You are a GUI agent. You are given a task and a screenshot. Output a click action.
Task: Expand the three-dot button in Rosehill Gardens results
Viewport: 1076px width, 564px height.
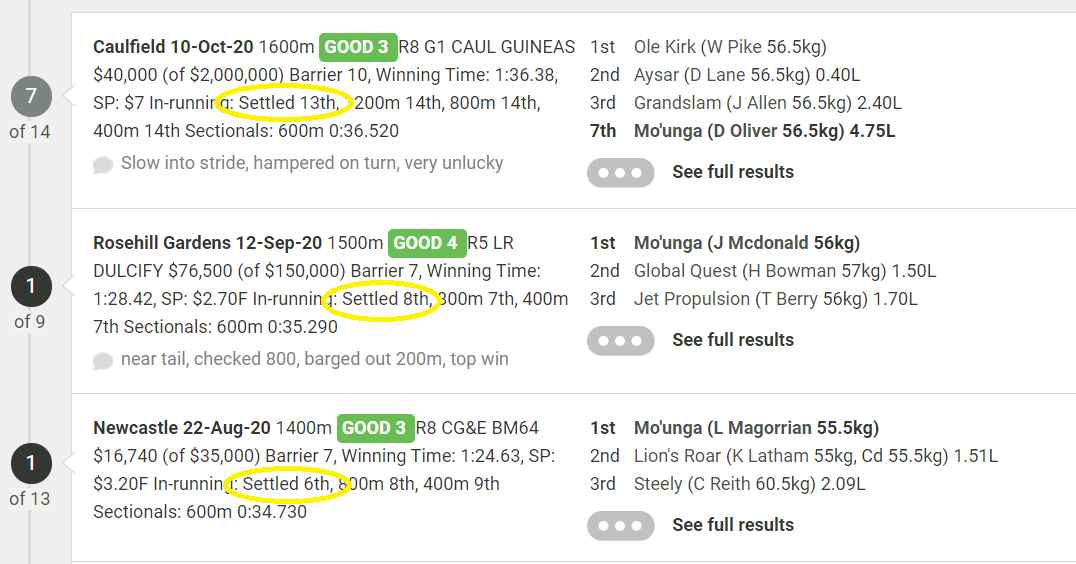[x=620, y=340]
